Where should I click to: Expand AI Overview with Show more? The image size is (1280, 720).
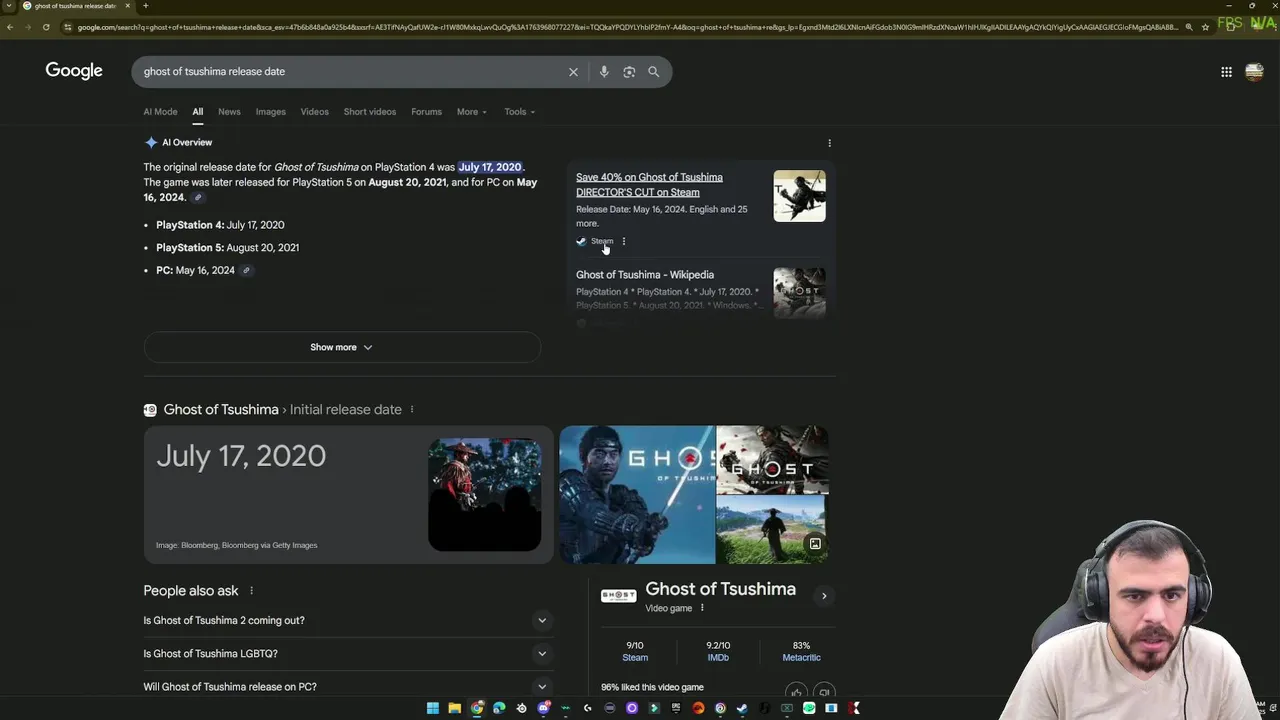click(x=341, y=347)
